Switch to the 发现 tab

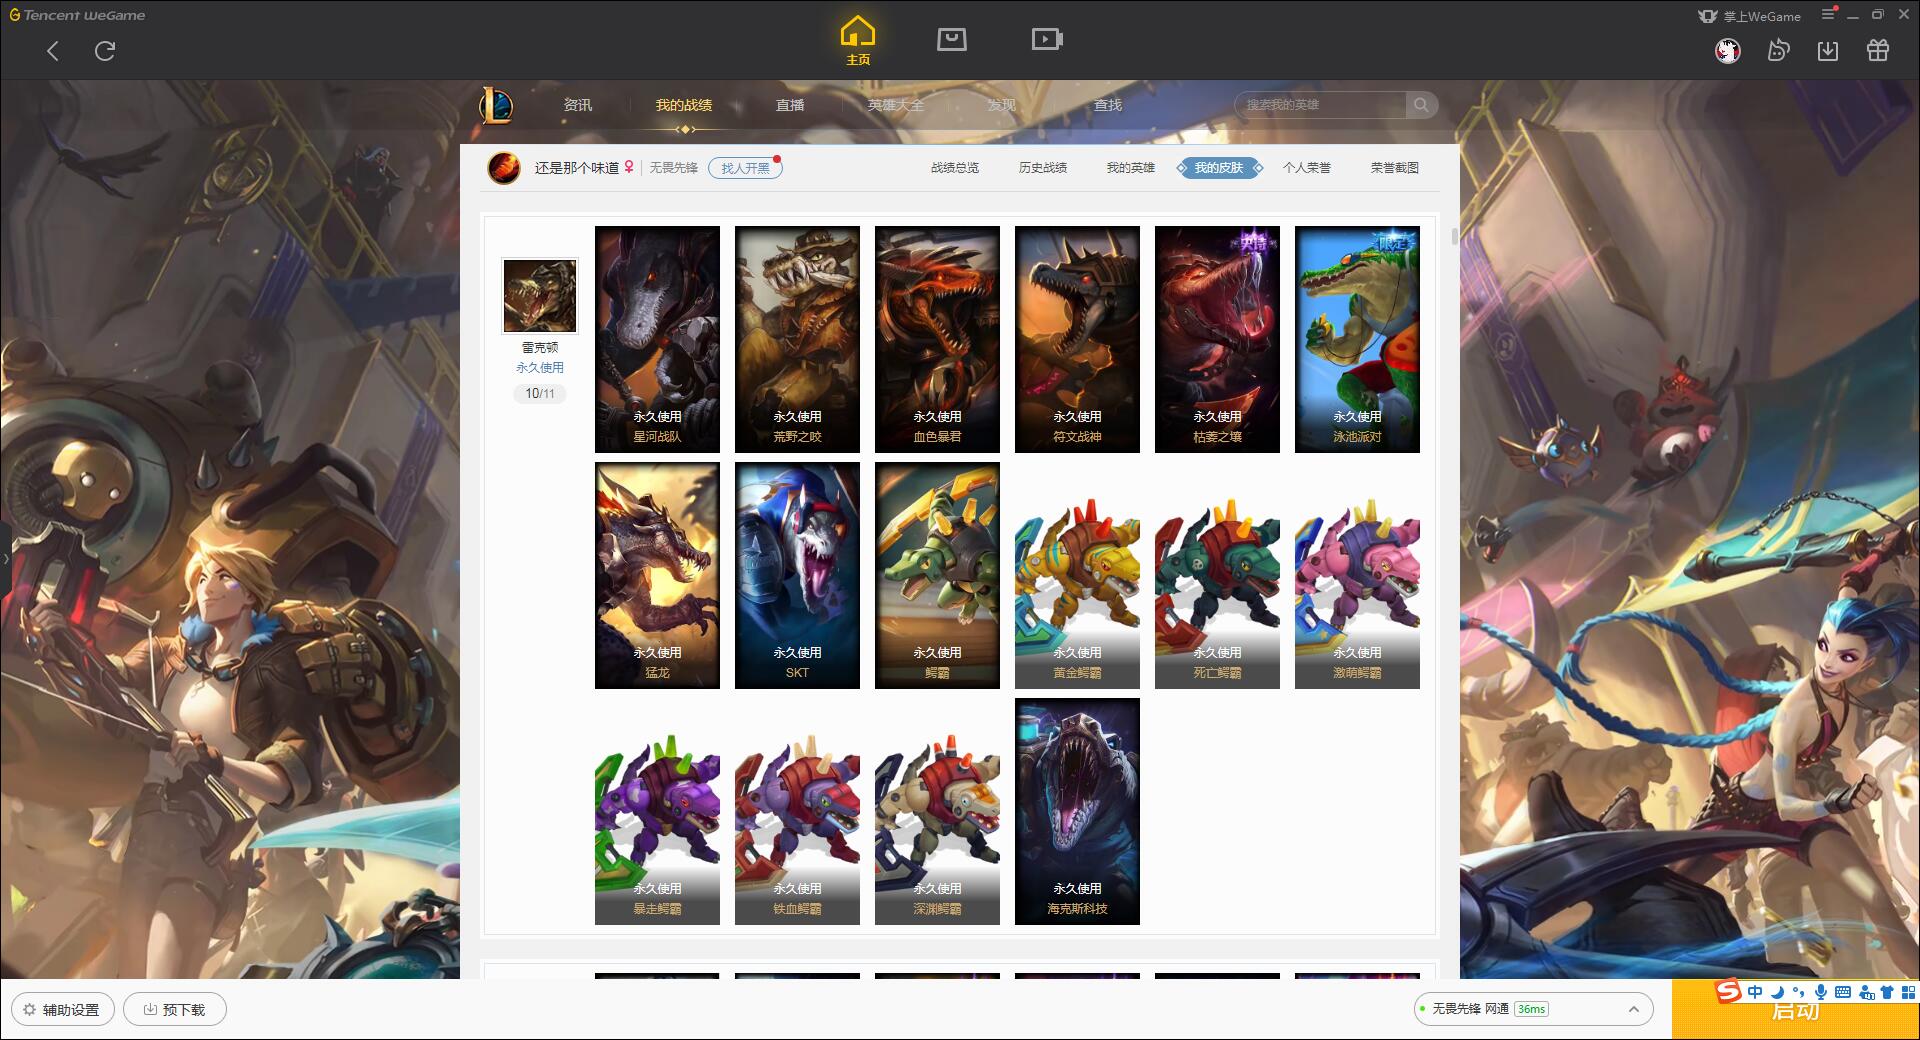[x=1002, y=105]
